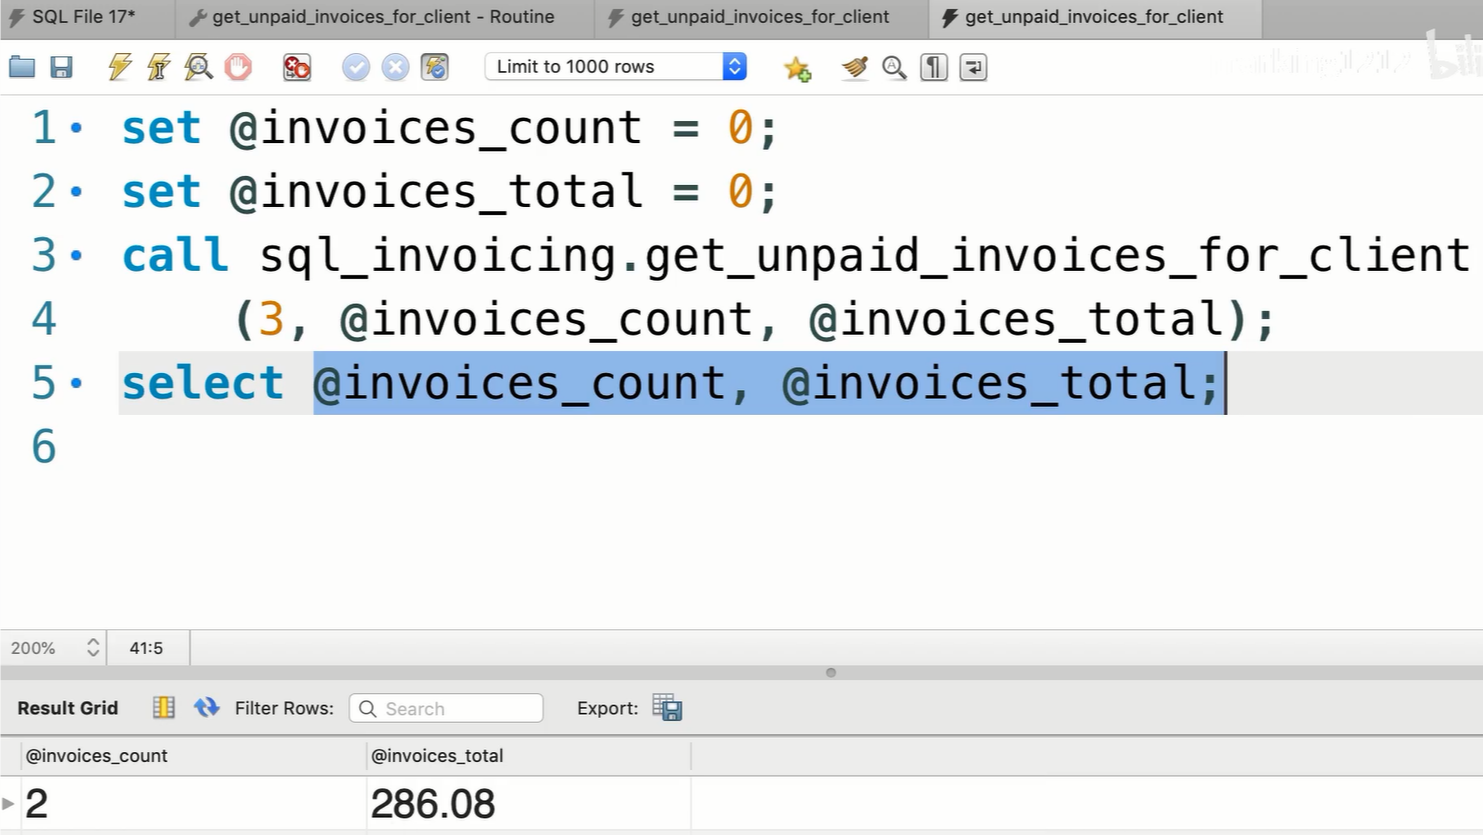Image resolution: width=1483 pixels, height=835 pixels.
Task: Refresh results with blue arrows icon
Action: [207, 708]
